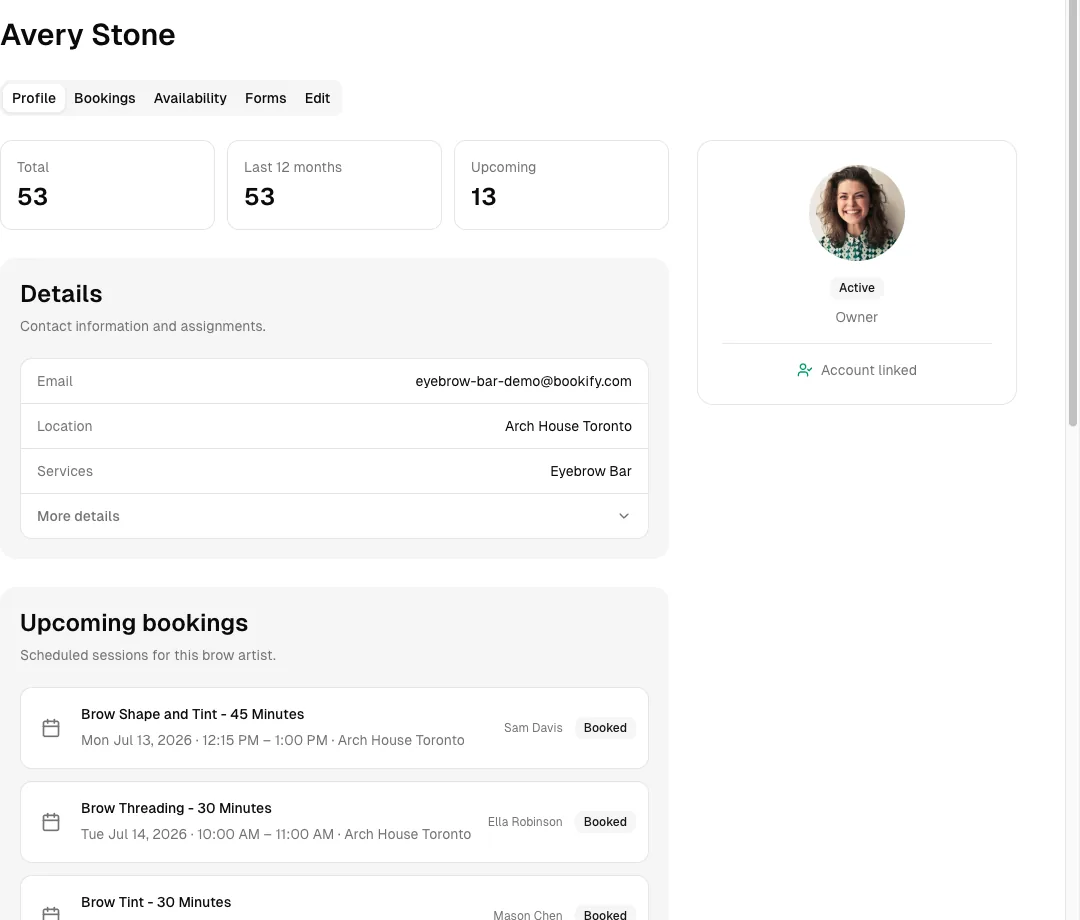Click the Avery Stone page heading

(88, 35)
